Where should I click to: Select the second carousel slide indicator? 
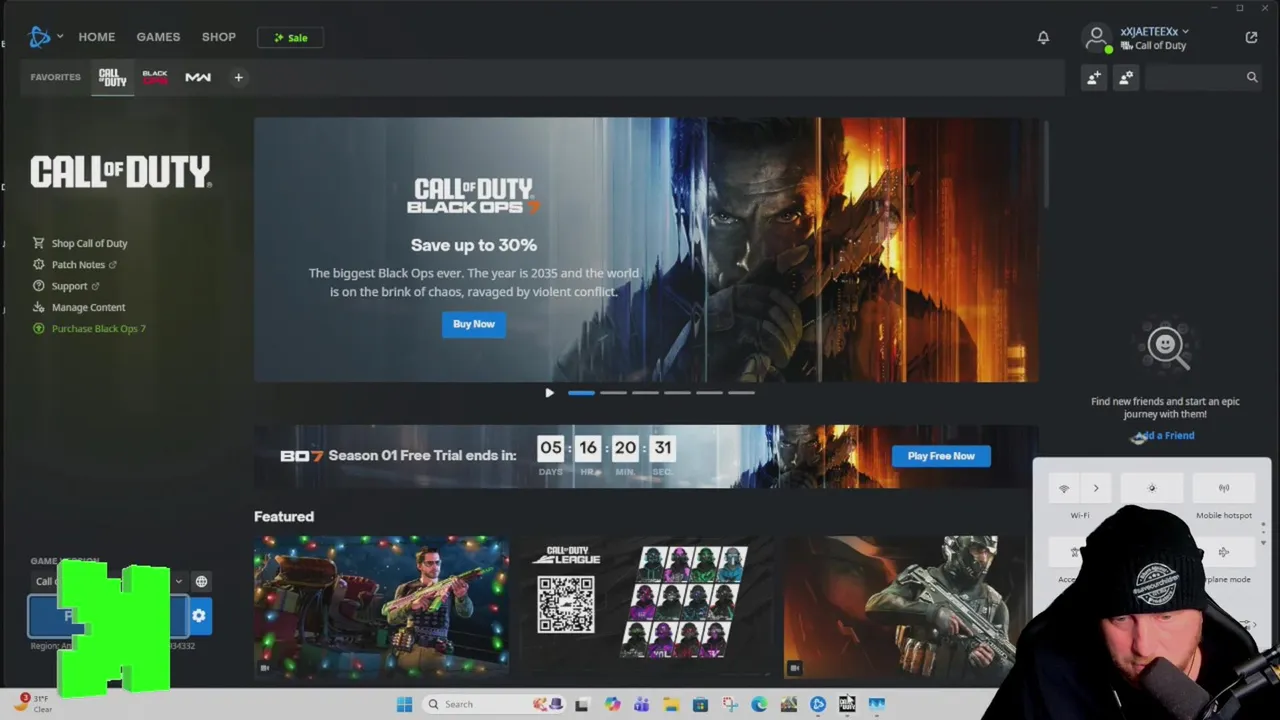613,393
